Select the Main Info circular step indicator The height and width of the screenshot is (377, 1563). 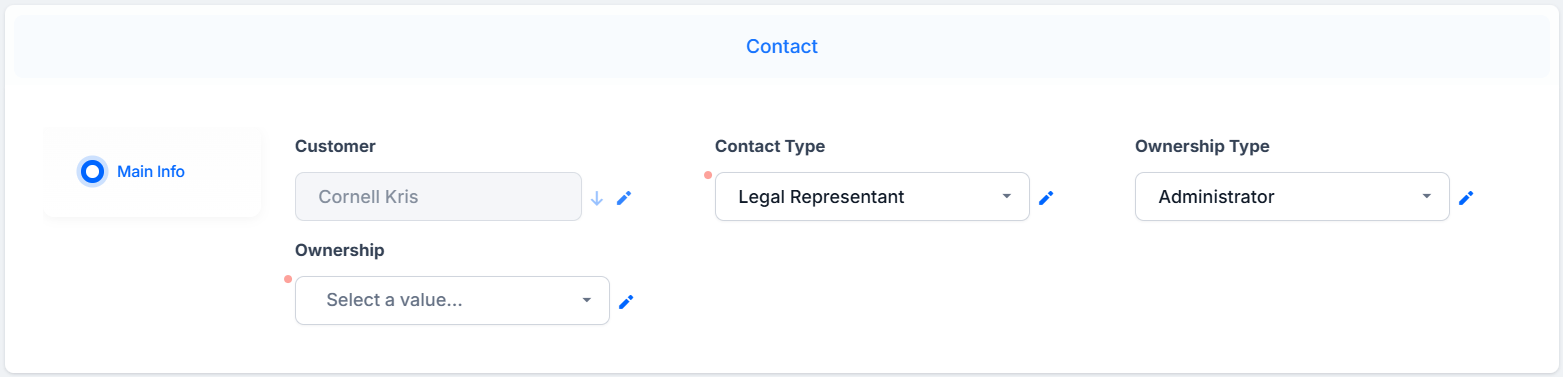click(92, 172)
